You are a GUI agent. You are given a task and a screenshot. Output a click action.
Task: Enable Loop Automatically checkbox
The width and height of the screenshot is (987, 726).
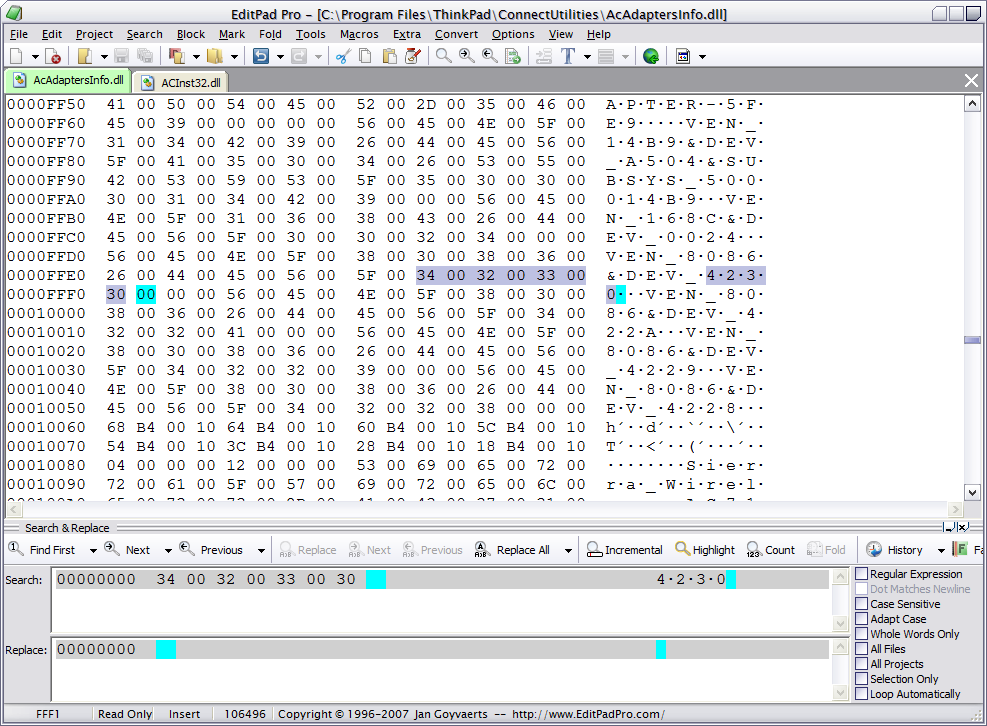point(862,694)
